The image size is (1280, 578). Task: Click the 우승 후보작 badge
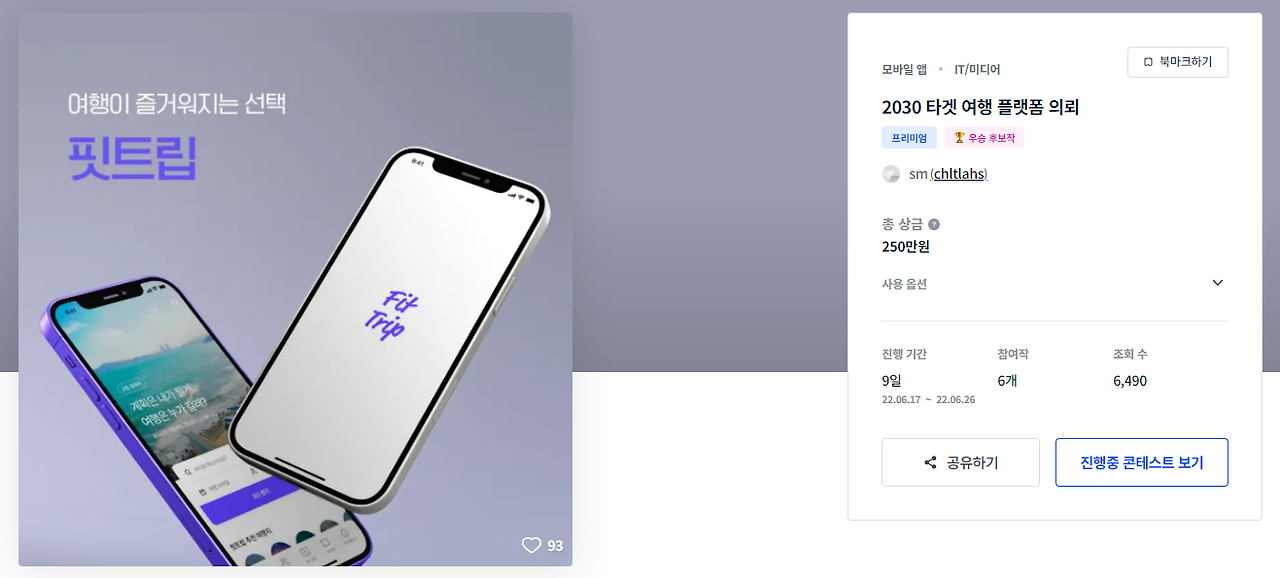984,138
